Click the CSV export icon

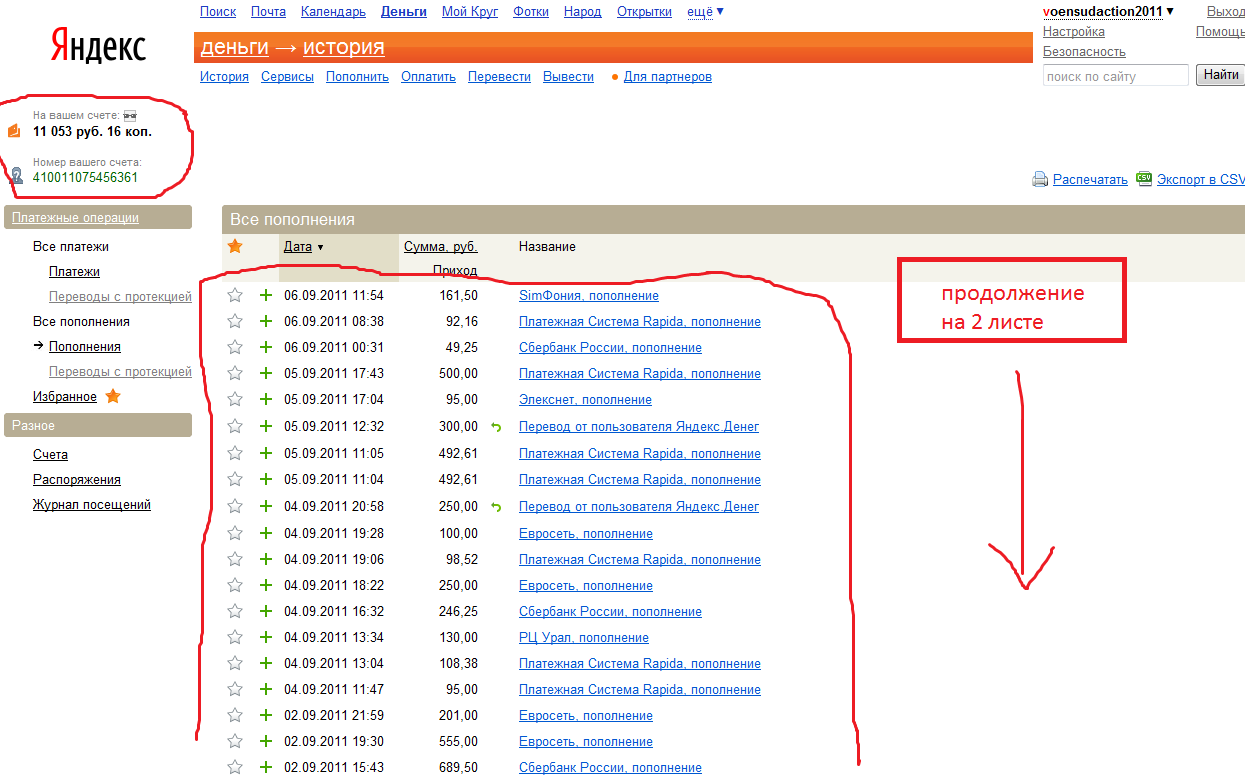point(1144,179)
